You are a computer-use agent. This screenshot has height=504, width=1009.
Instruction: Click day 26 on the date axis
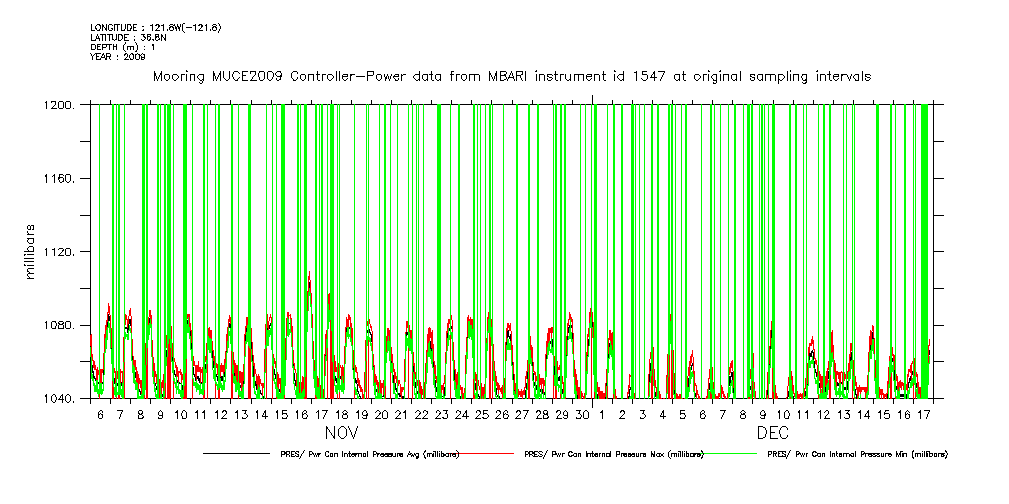tap(502, 414)
